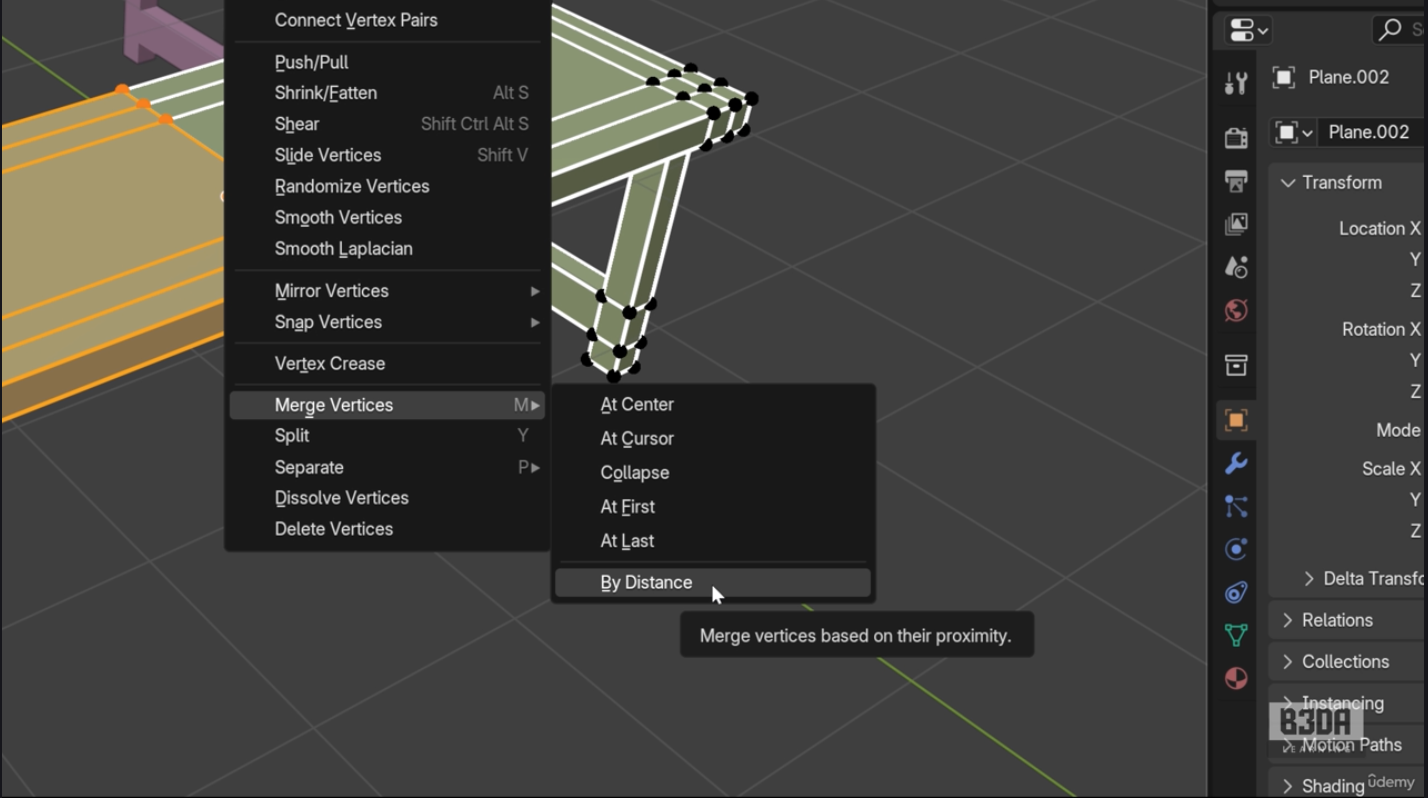
Task: Click the Plane.002 object name field
Action: coord(1371,132)
